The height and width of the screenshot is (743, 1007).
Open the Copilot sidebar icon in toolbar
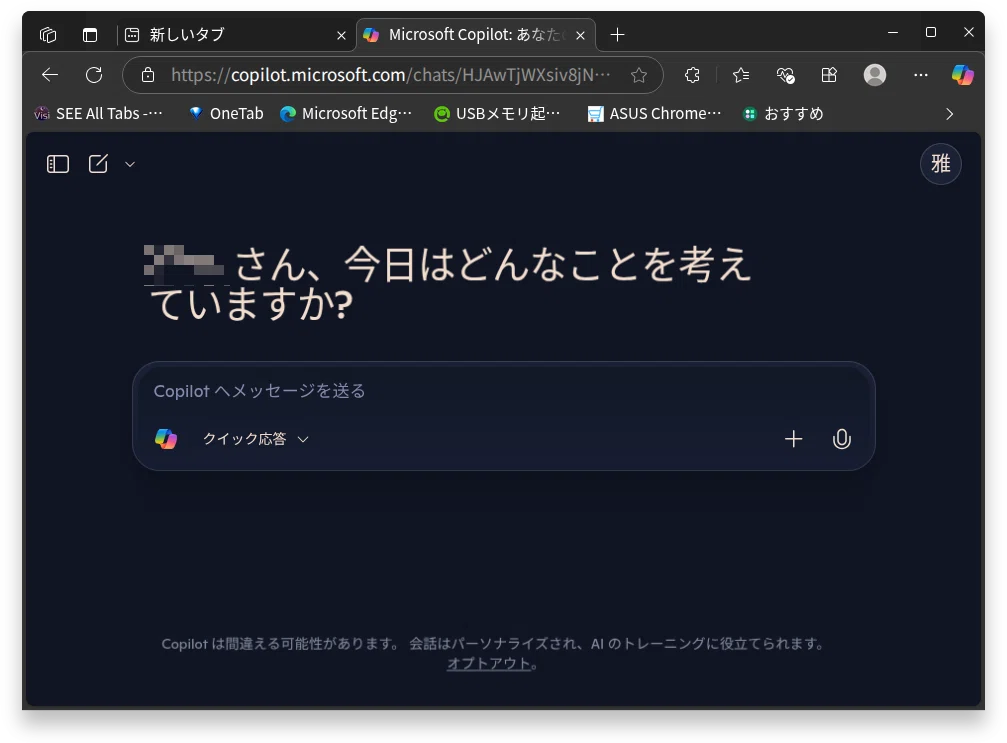[963, 75]
